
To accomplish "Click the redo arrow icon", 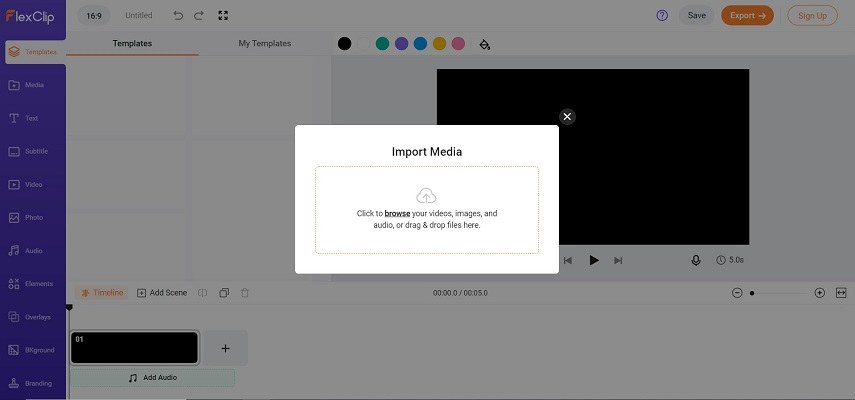I will coord(199,16).
